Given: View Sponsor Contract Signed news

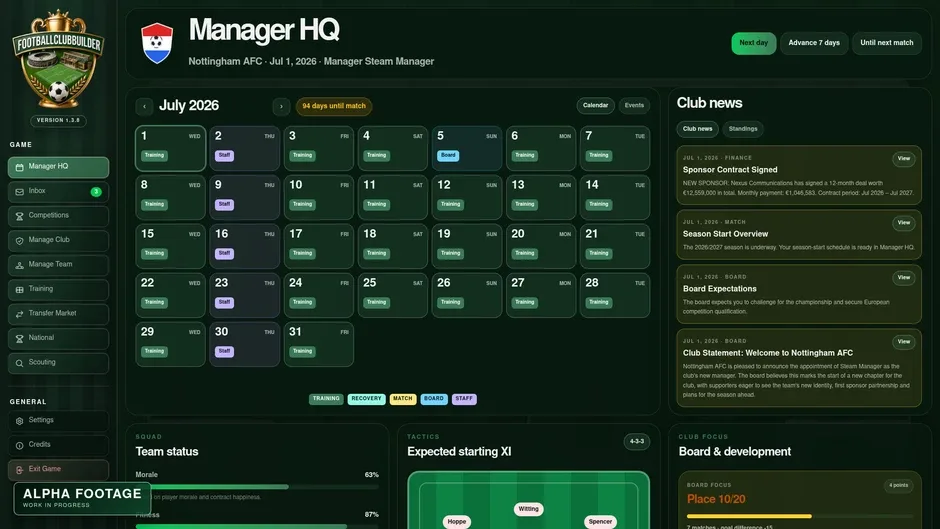Looking at the screenshot, I should click(903, 159).
